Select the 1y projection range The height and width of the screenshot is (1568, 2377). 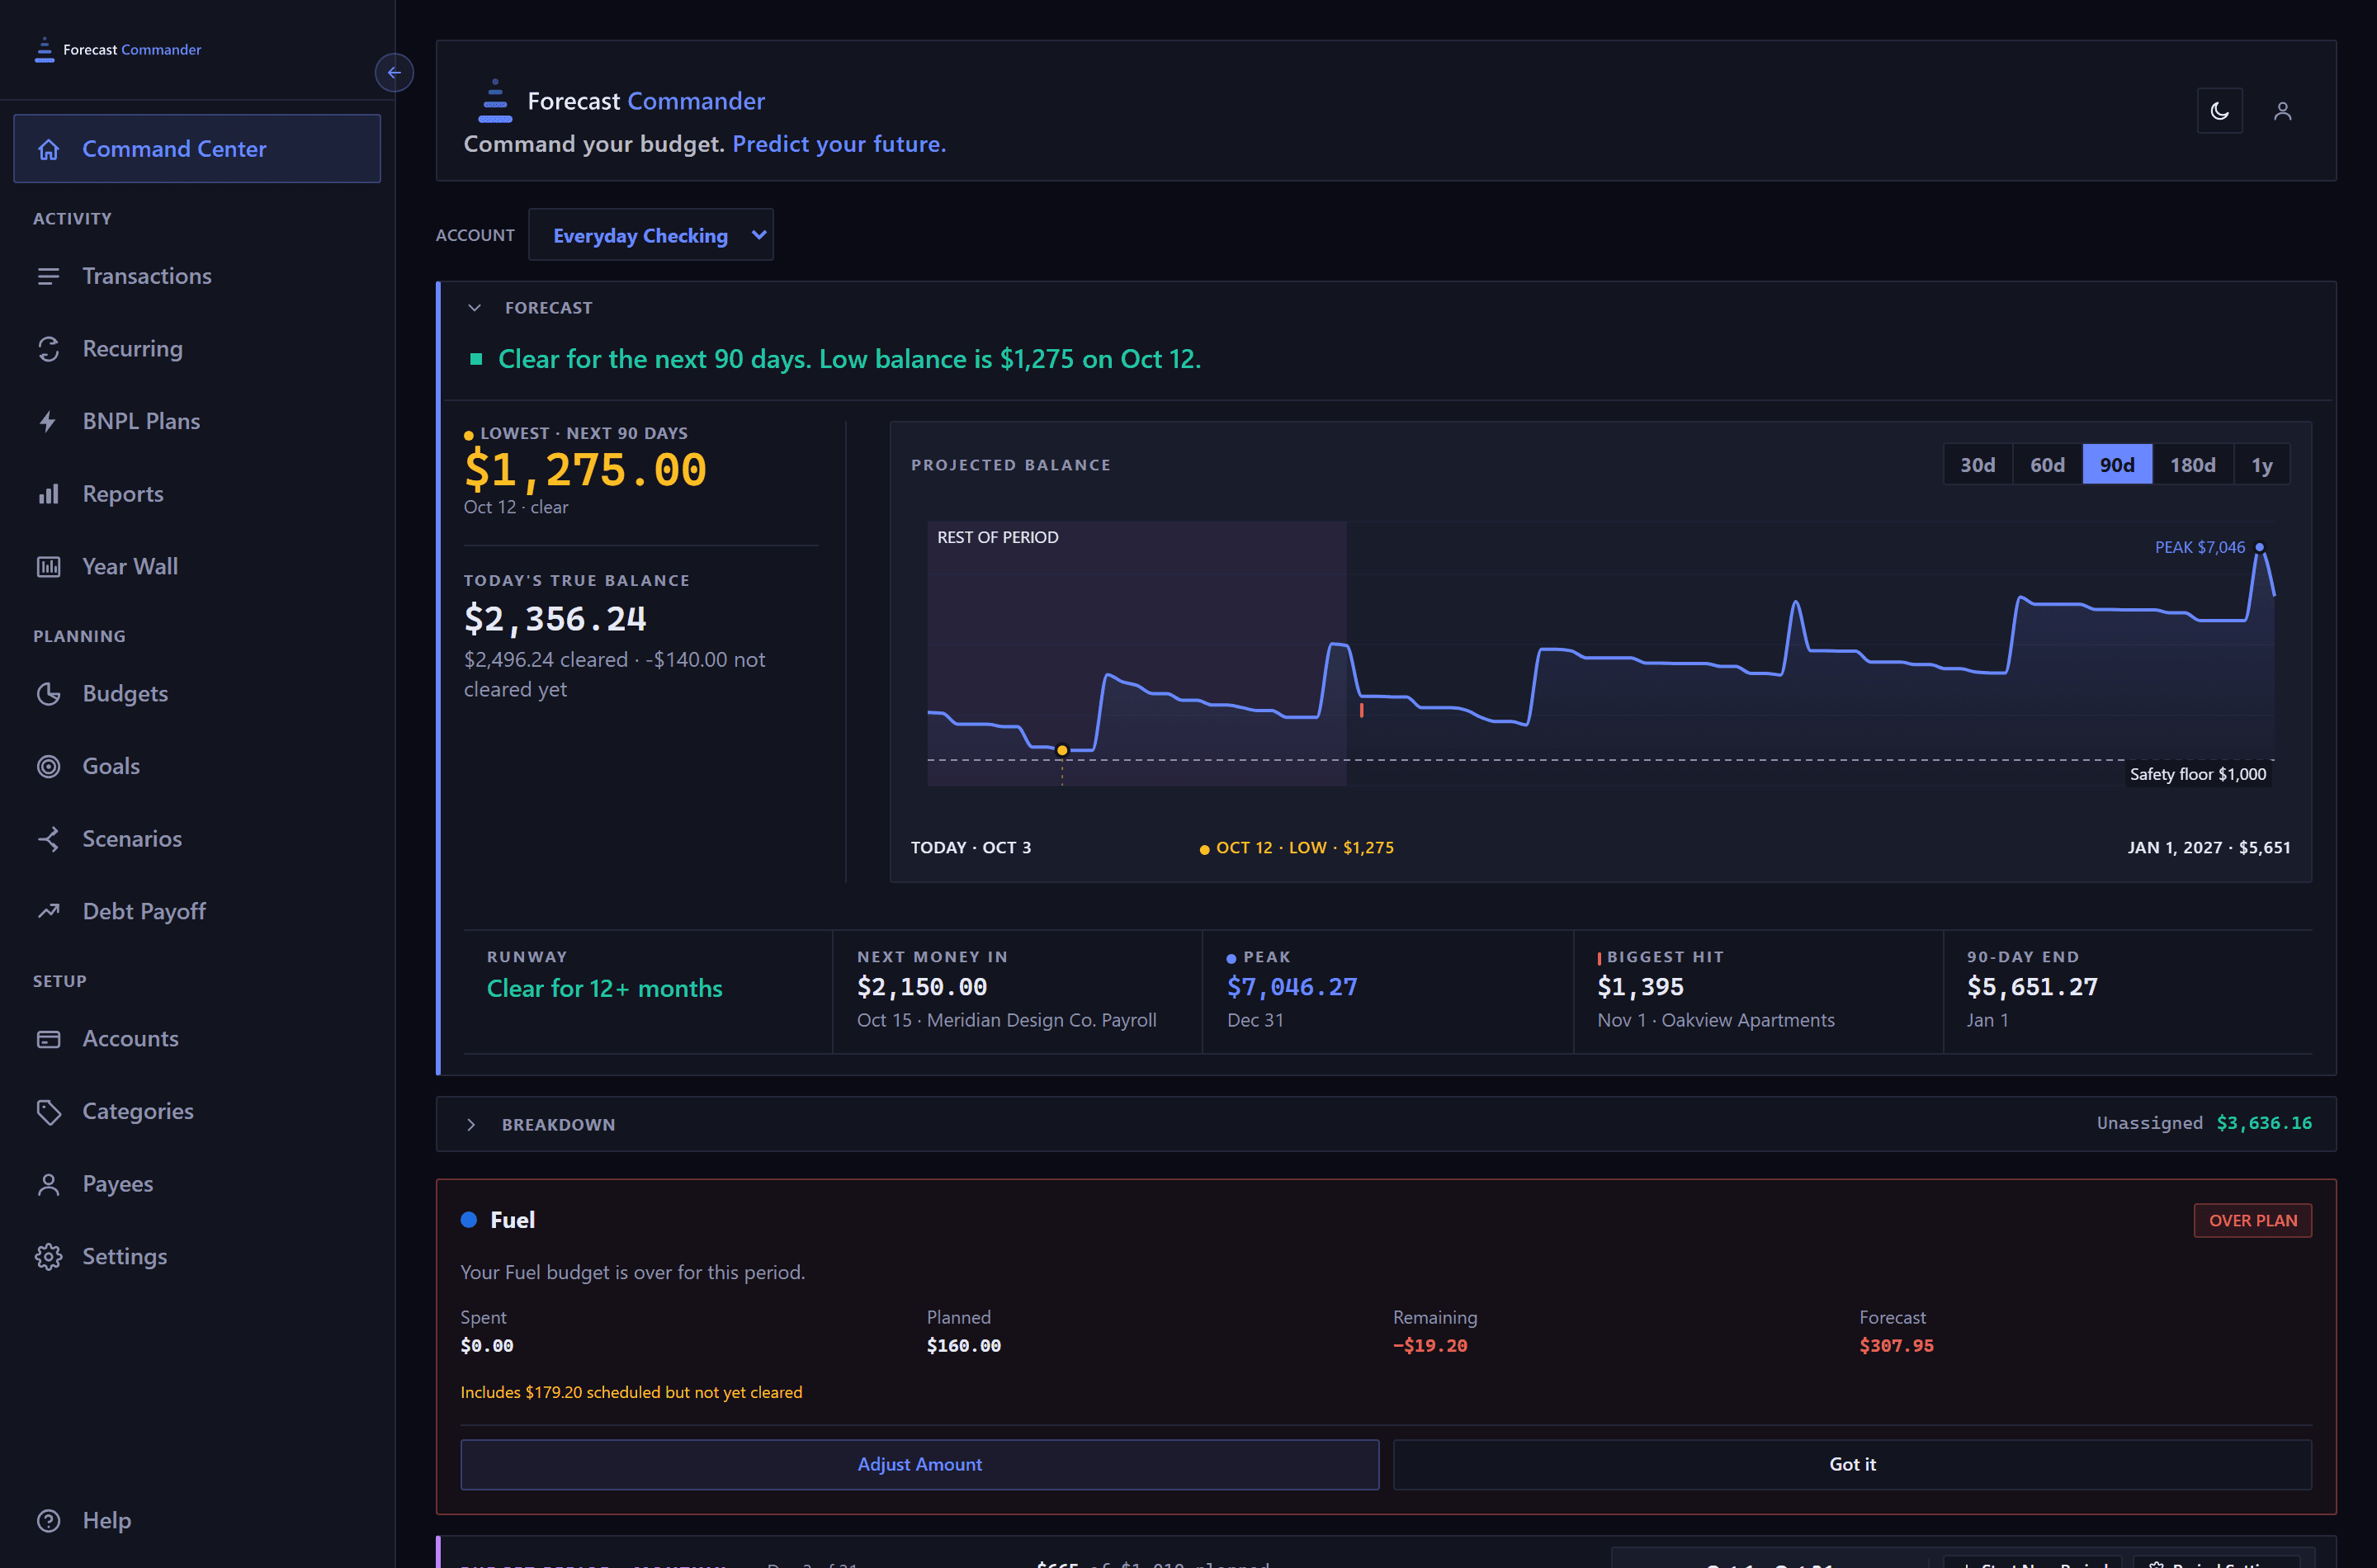2262,465
